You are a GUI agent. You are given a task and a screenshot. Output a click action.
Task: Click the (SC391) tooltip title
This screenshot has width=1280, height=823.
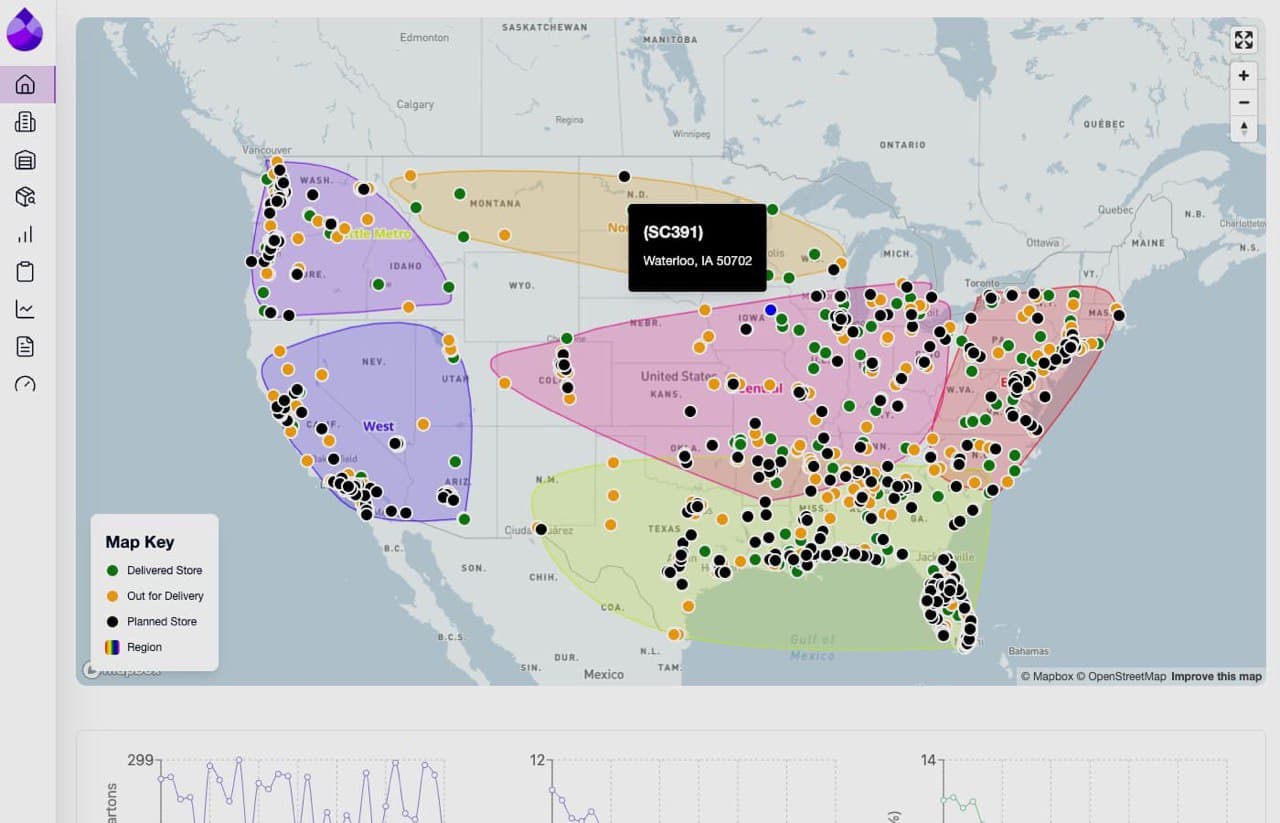pos(673,232)
